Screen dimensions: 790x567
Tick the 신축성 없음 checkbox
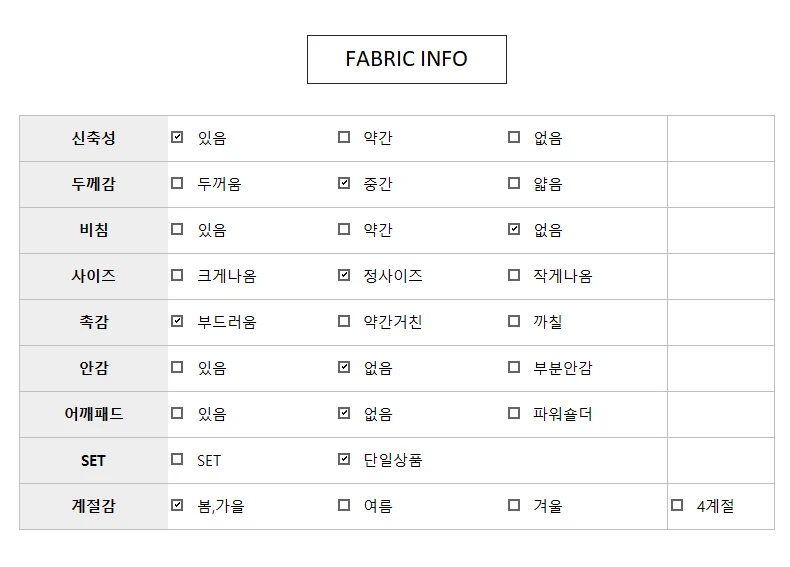pyautogui.click(x=513, y=137)
